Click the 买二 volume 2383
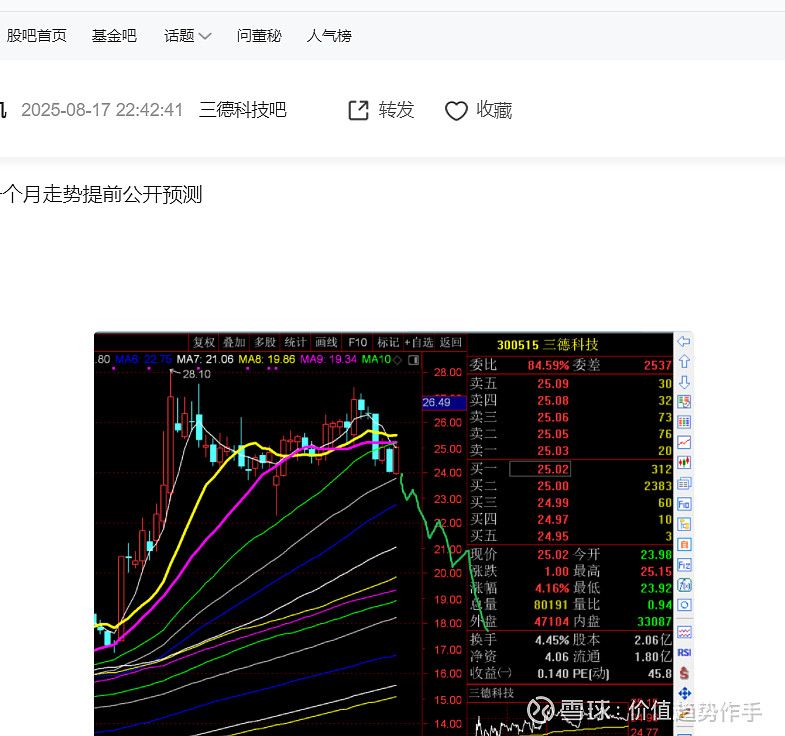The image size is (785, 736). pyautogui.click(x=658, y=486)
